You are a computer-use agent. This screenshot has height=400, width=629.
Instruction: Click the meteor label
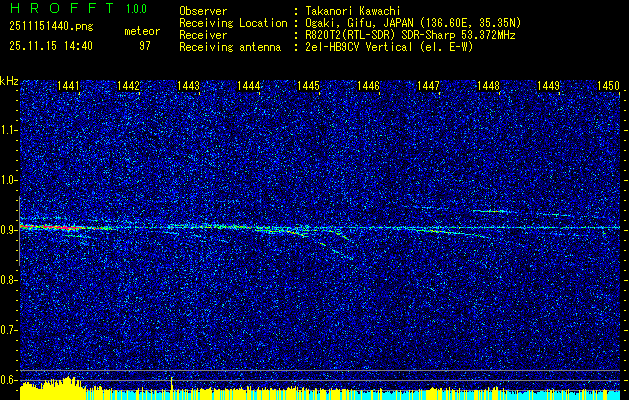point(142,31)
